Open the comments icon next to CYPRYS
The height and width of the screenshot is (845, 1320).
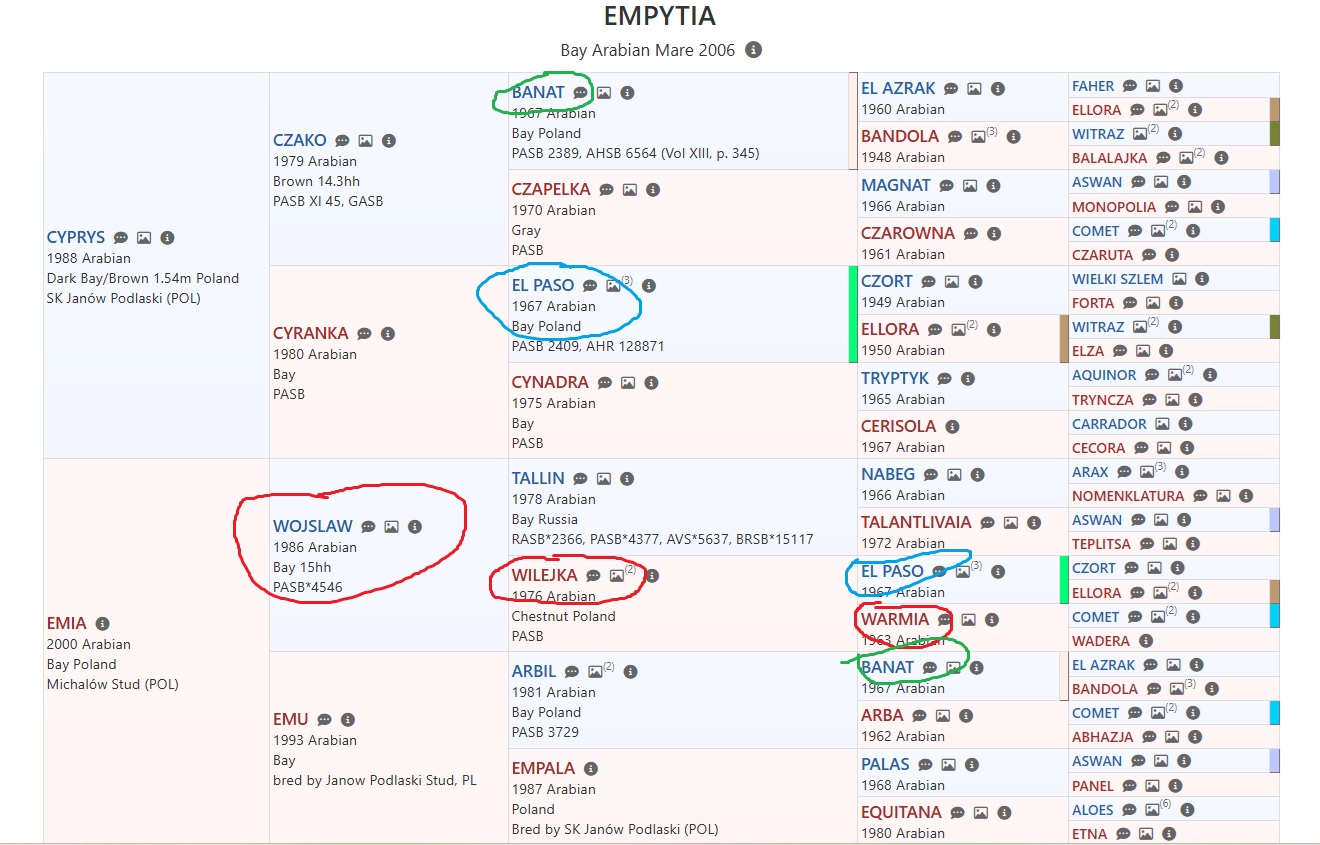click(120, 238)
